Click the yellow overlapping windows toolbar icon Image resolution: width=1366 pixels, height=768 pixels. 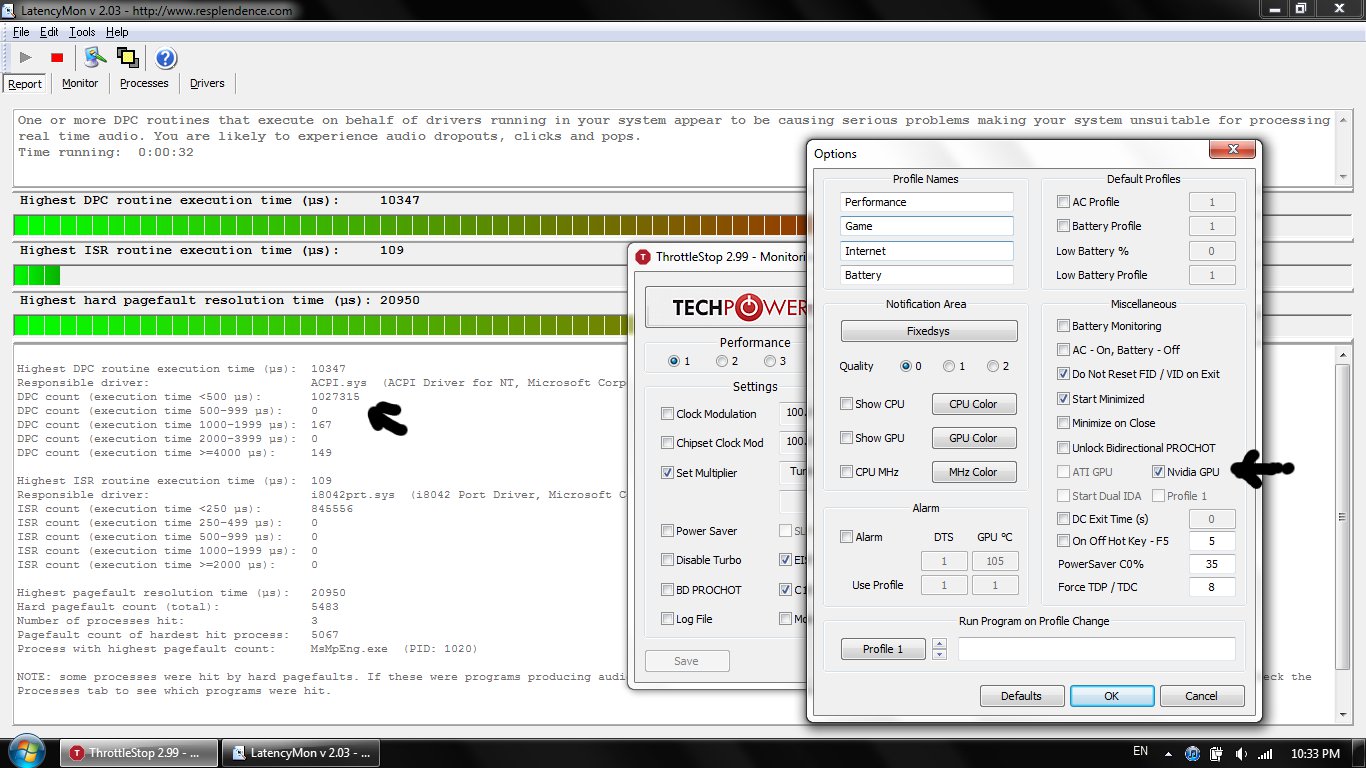coord(127,58)
